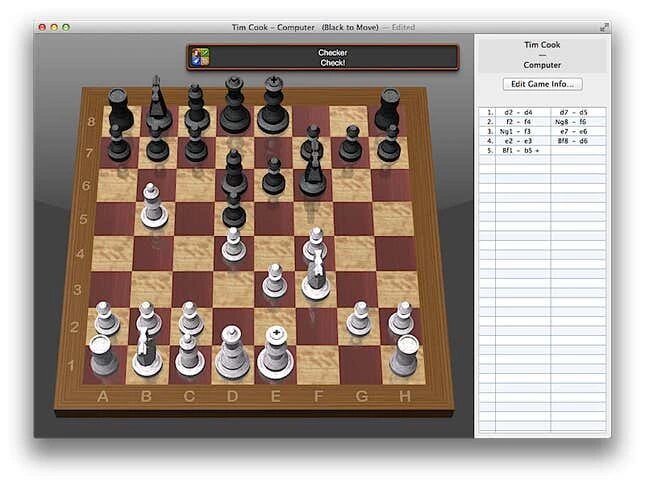Select the black knight on f6
This screenshot has width=645, height=485.
(313, 171)
